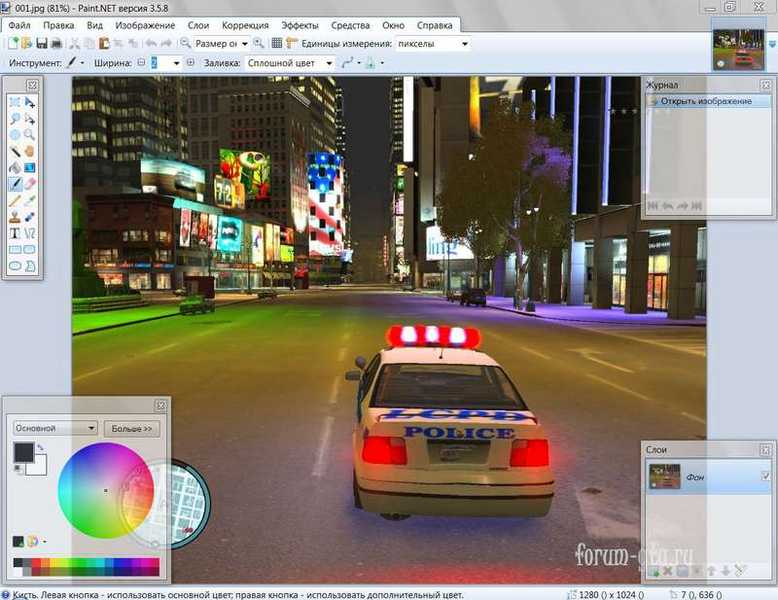
Task: Click the New image toolbar icon
Action: pos(12,44)
